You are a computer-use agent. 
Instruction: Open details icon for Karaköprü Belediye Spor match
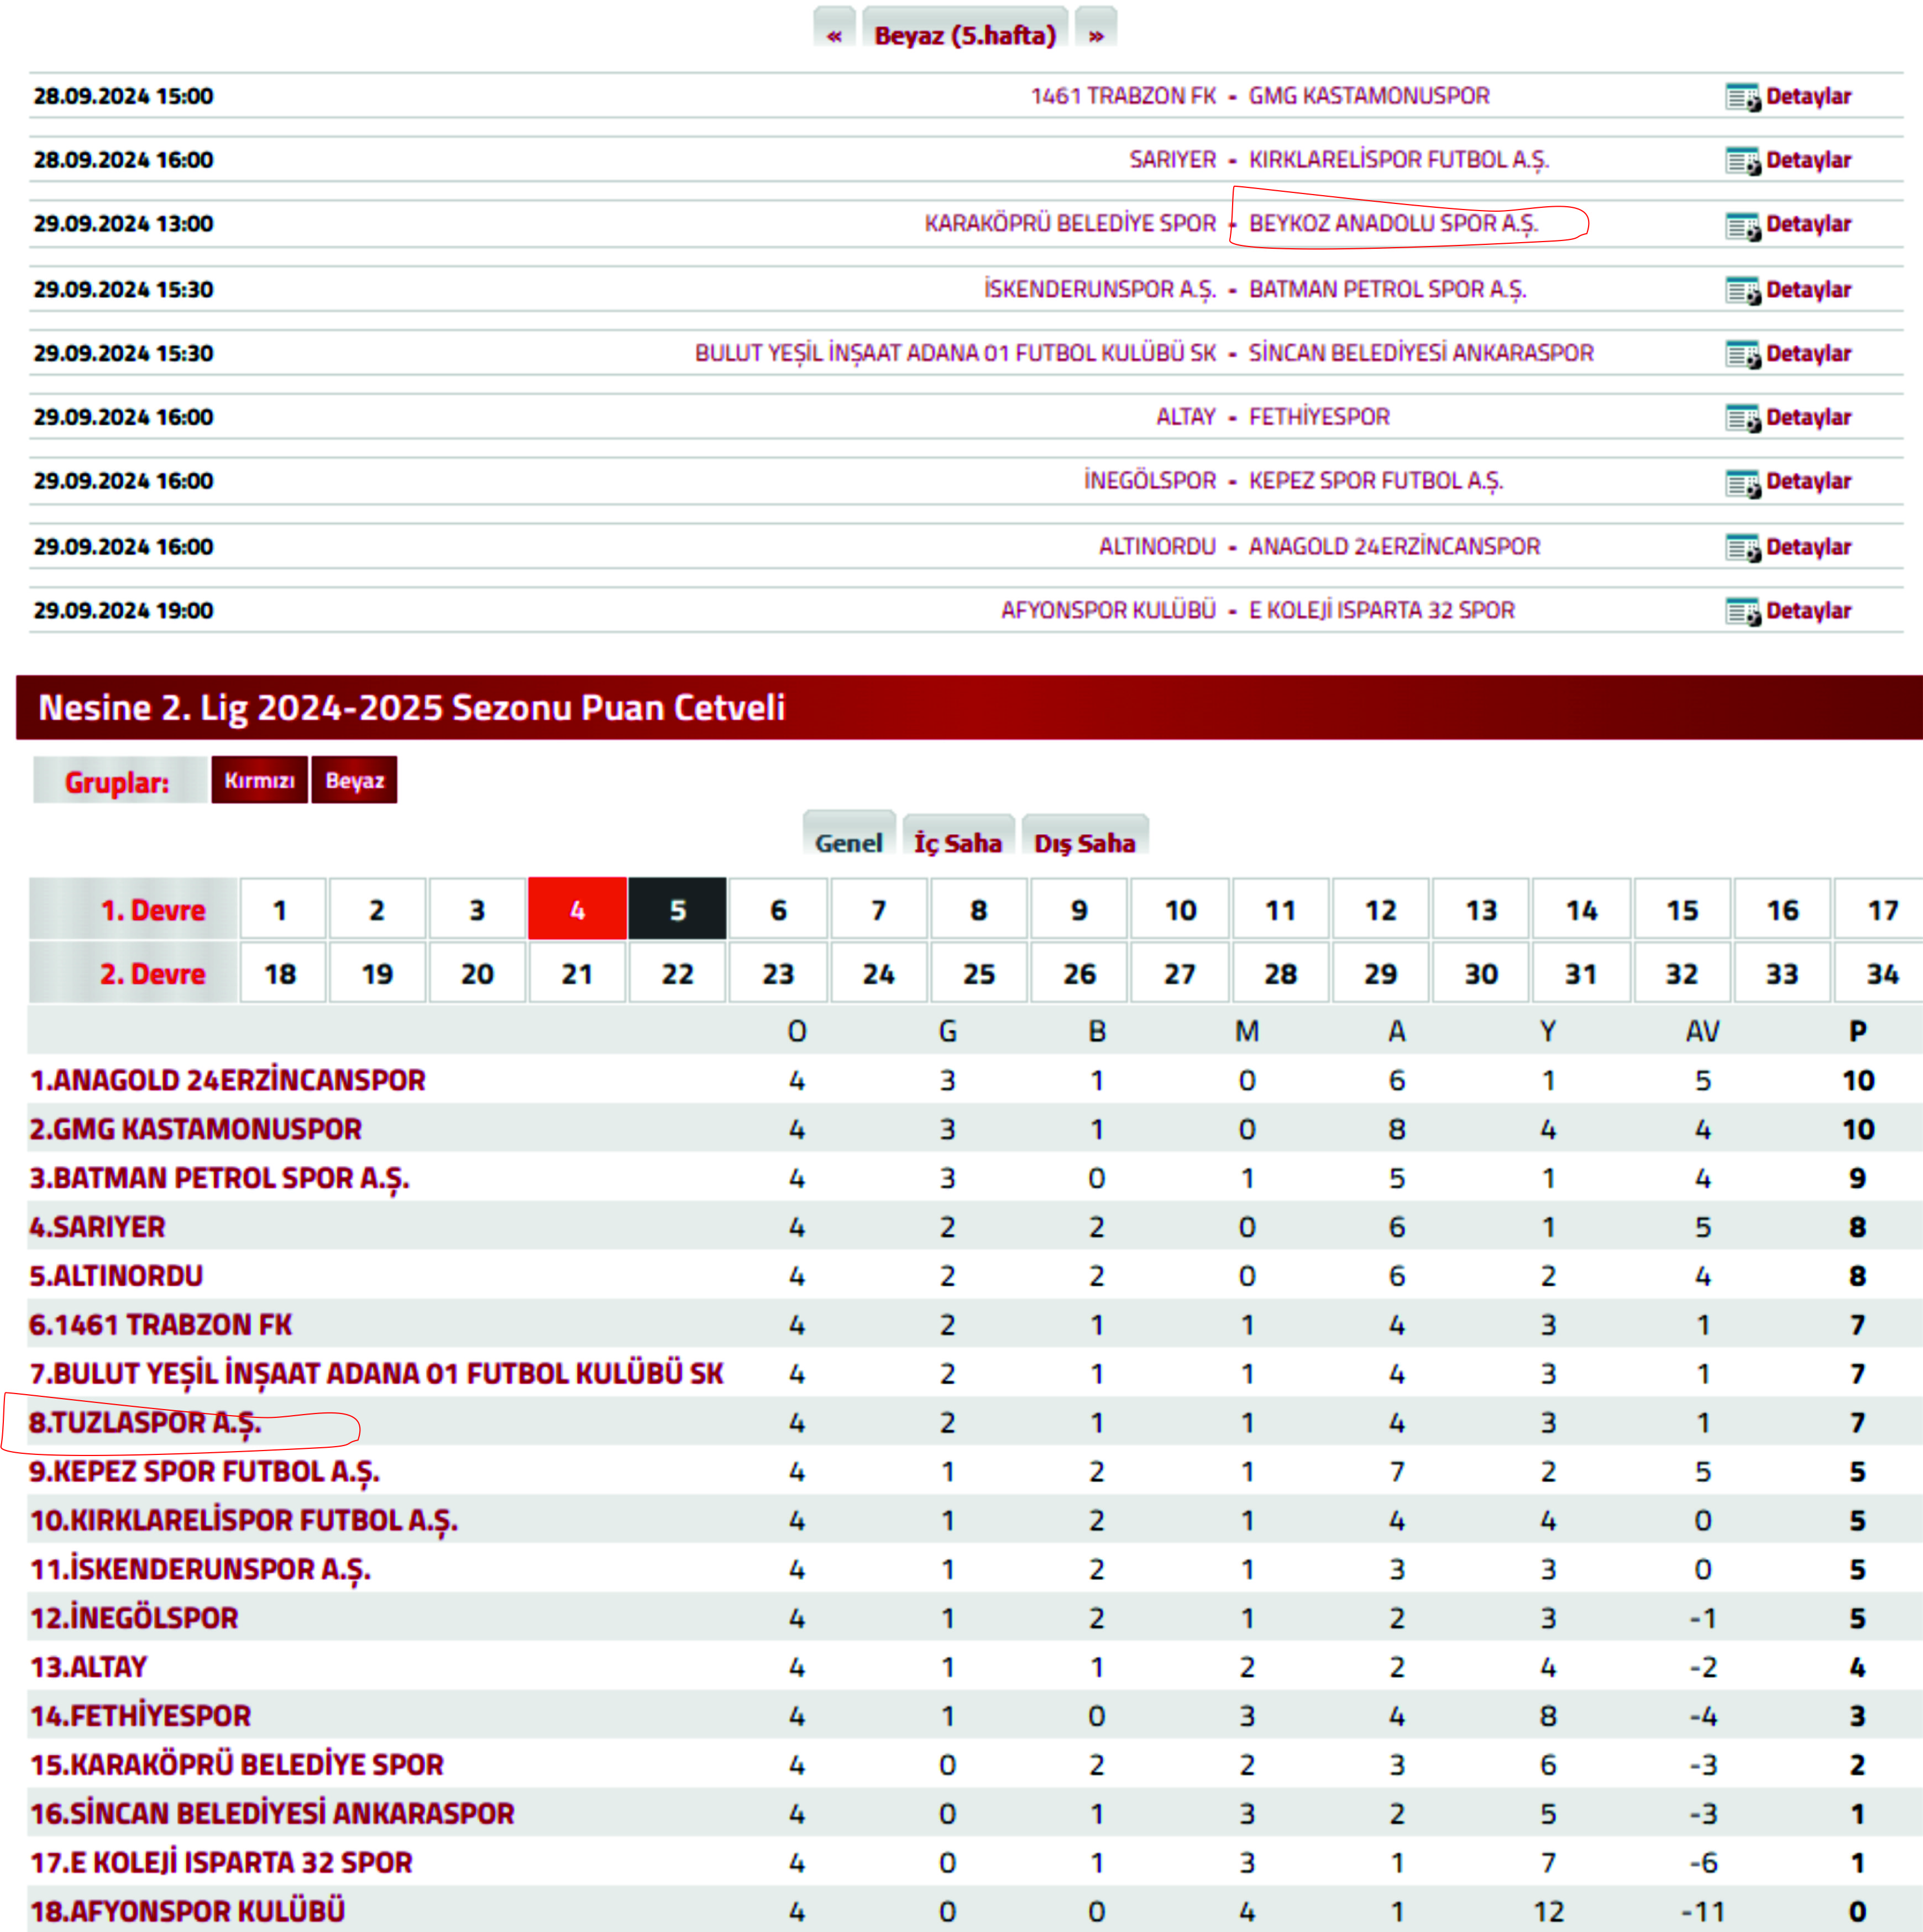tap(1743, 225)
